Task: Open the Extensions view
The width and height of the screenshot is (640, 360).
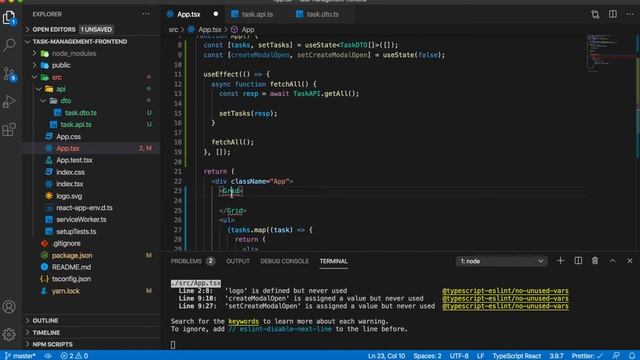Action: click(x=9, y=129)
